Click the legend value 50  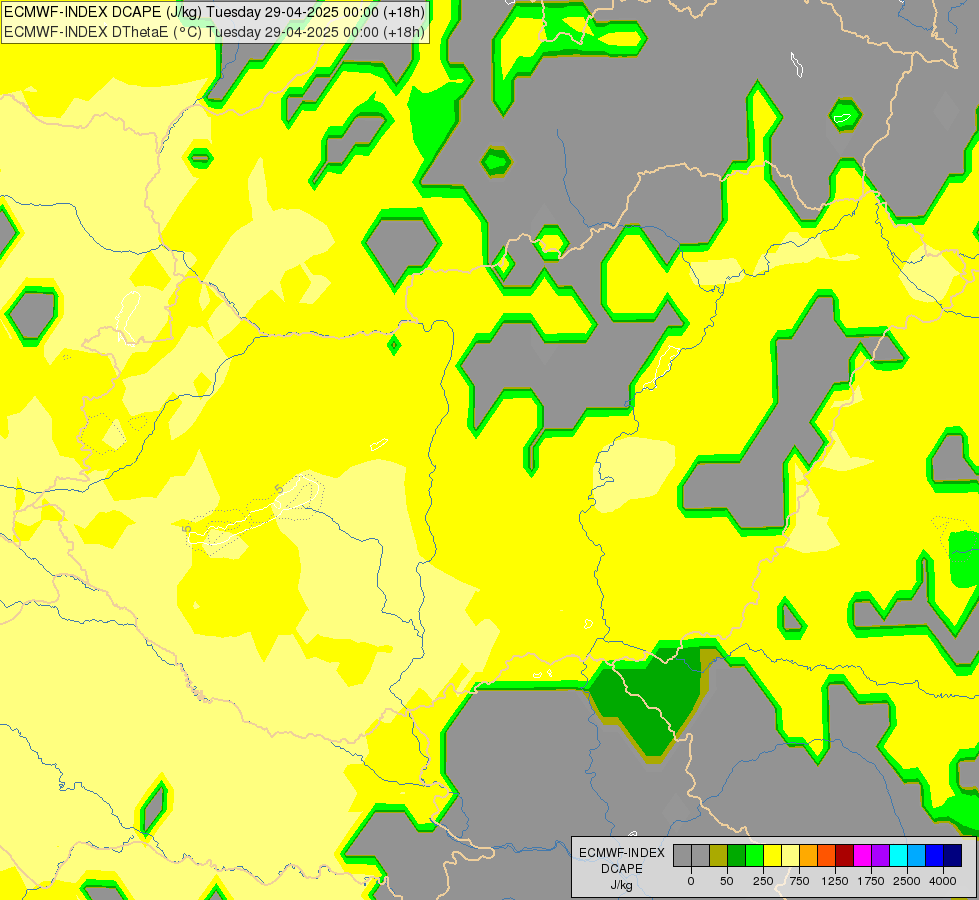727,881
